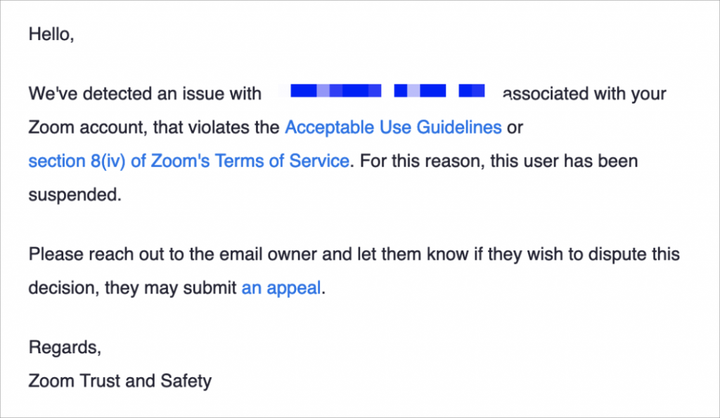The image size is (720, 418).
Task: Click the word "suspended."
Action: point(75,194)
